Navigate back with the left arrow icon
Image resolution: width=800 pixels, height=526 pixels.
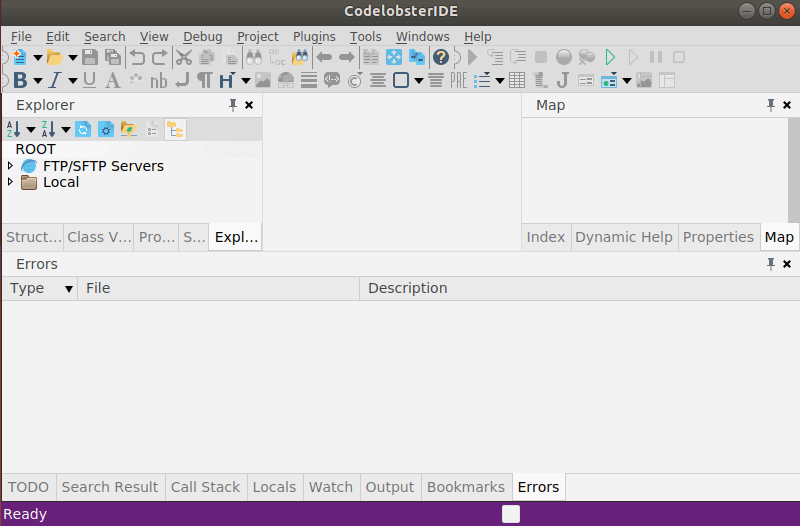(x=324, y=57)
